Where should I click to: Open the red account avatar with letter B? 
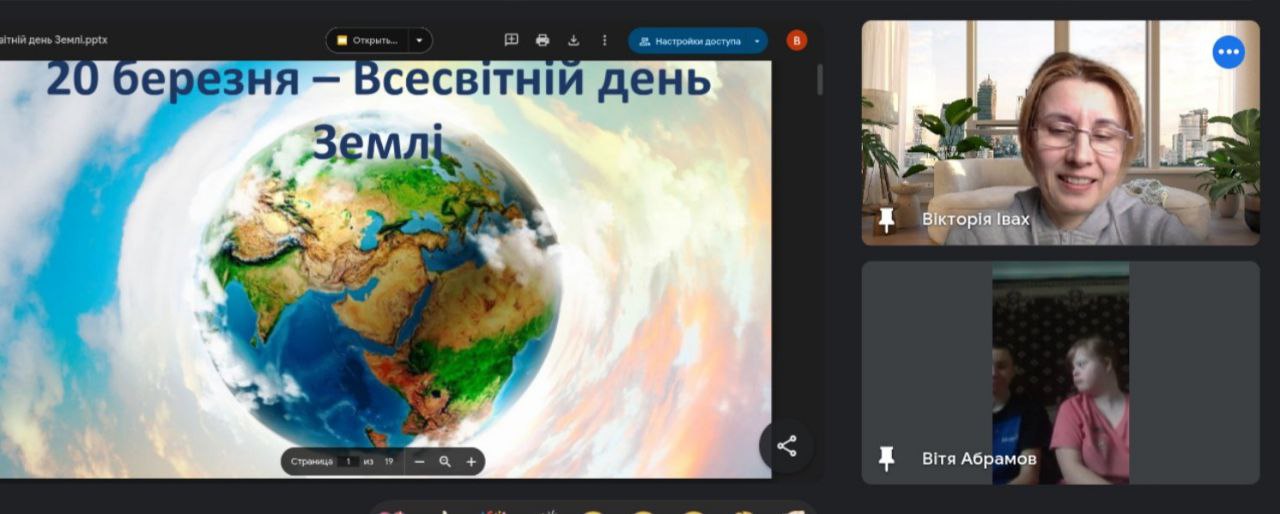797,40
